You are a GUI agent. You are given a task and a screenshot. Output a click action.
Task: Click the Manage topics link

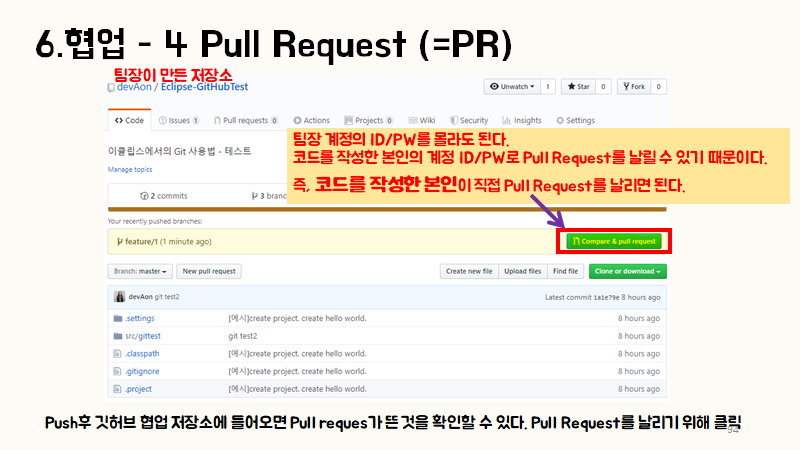point(130,169)
